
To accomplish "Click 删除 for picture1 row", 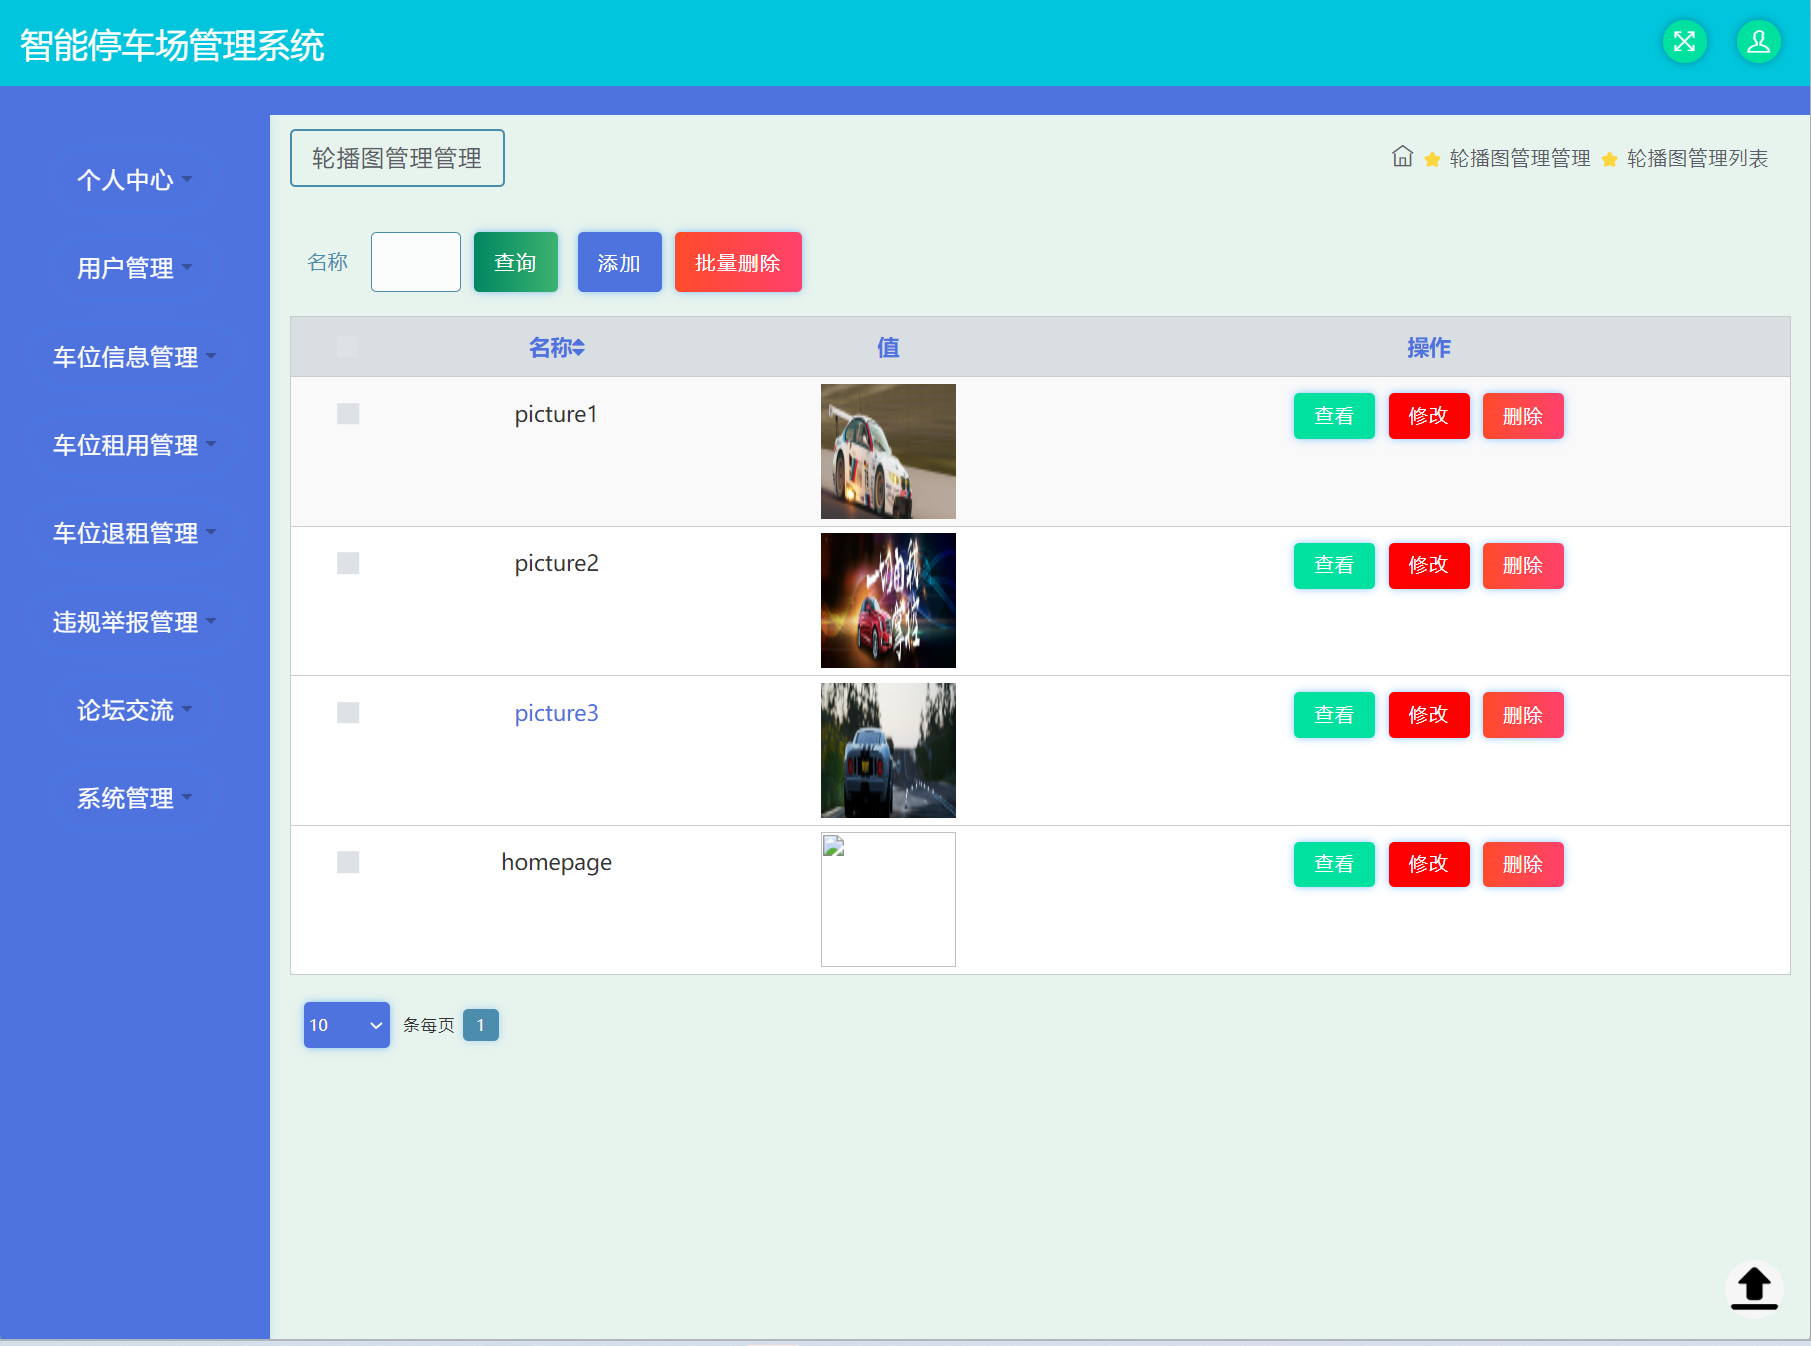I will 1523,416.
